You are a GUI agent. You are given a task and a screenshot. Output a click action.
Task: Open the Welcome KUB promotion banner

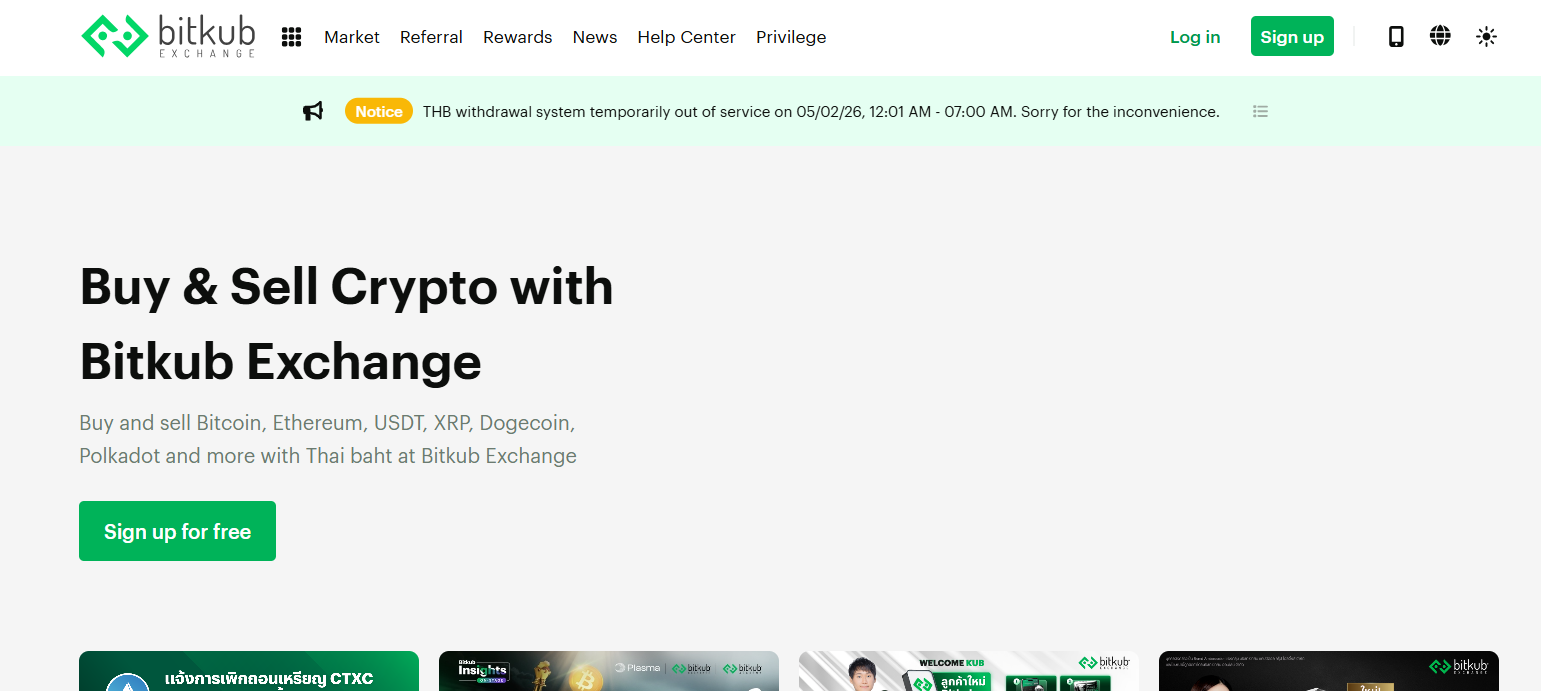coord(969,671)
